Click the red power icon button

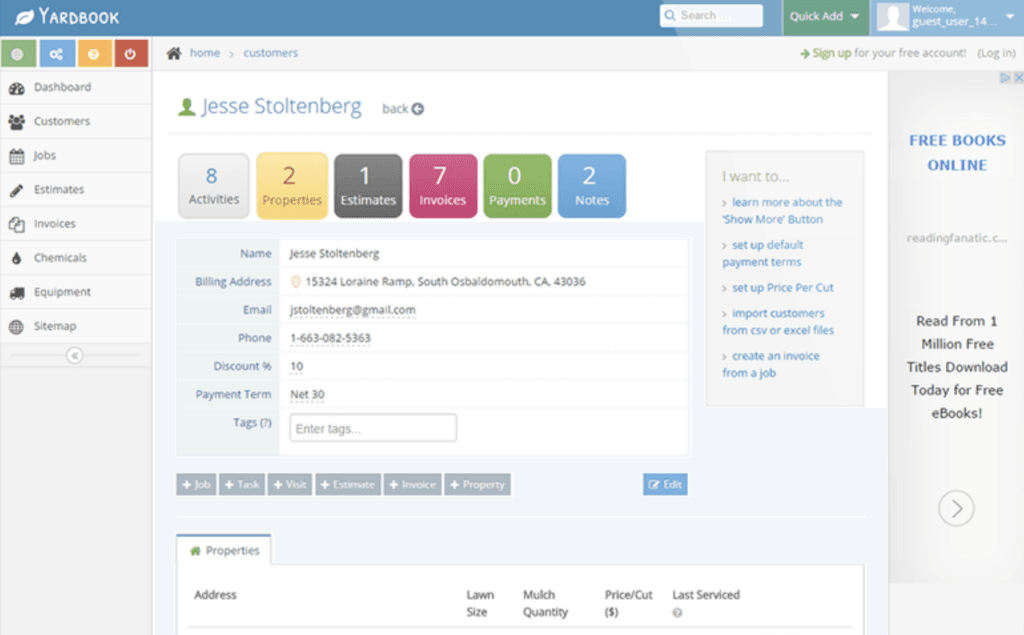[x=131, y=54]
